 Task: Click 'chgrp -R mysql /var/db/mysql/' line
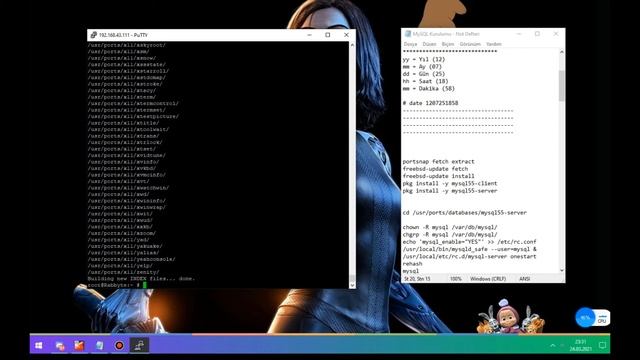(450, 235)
